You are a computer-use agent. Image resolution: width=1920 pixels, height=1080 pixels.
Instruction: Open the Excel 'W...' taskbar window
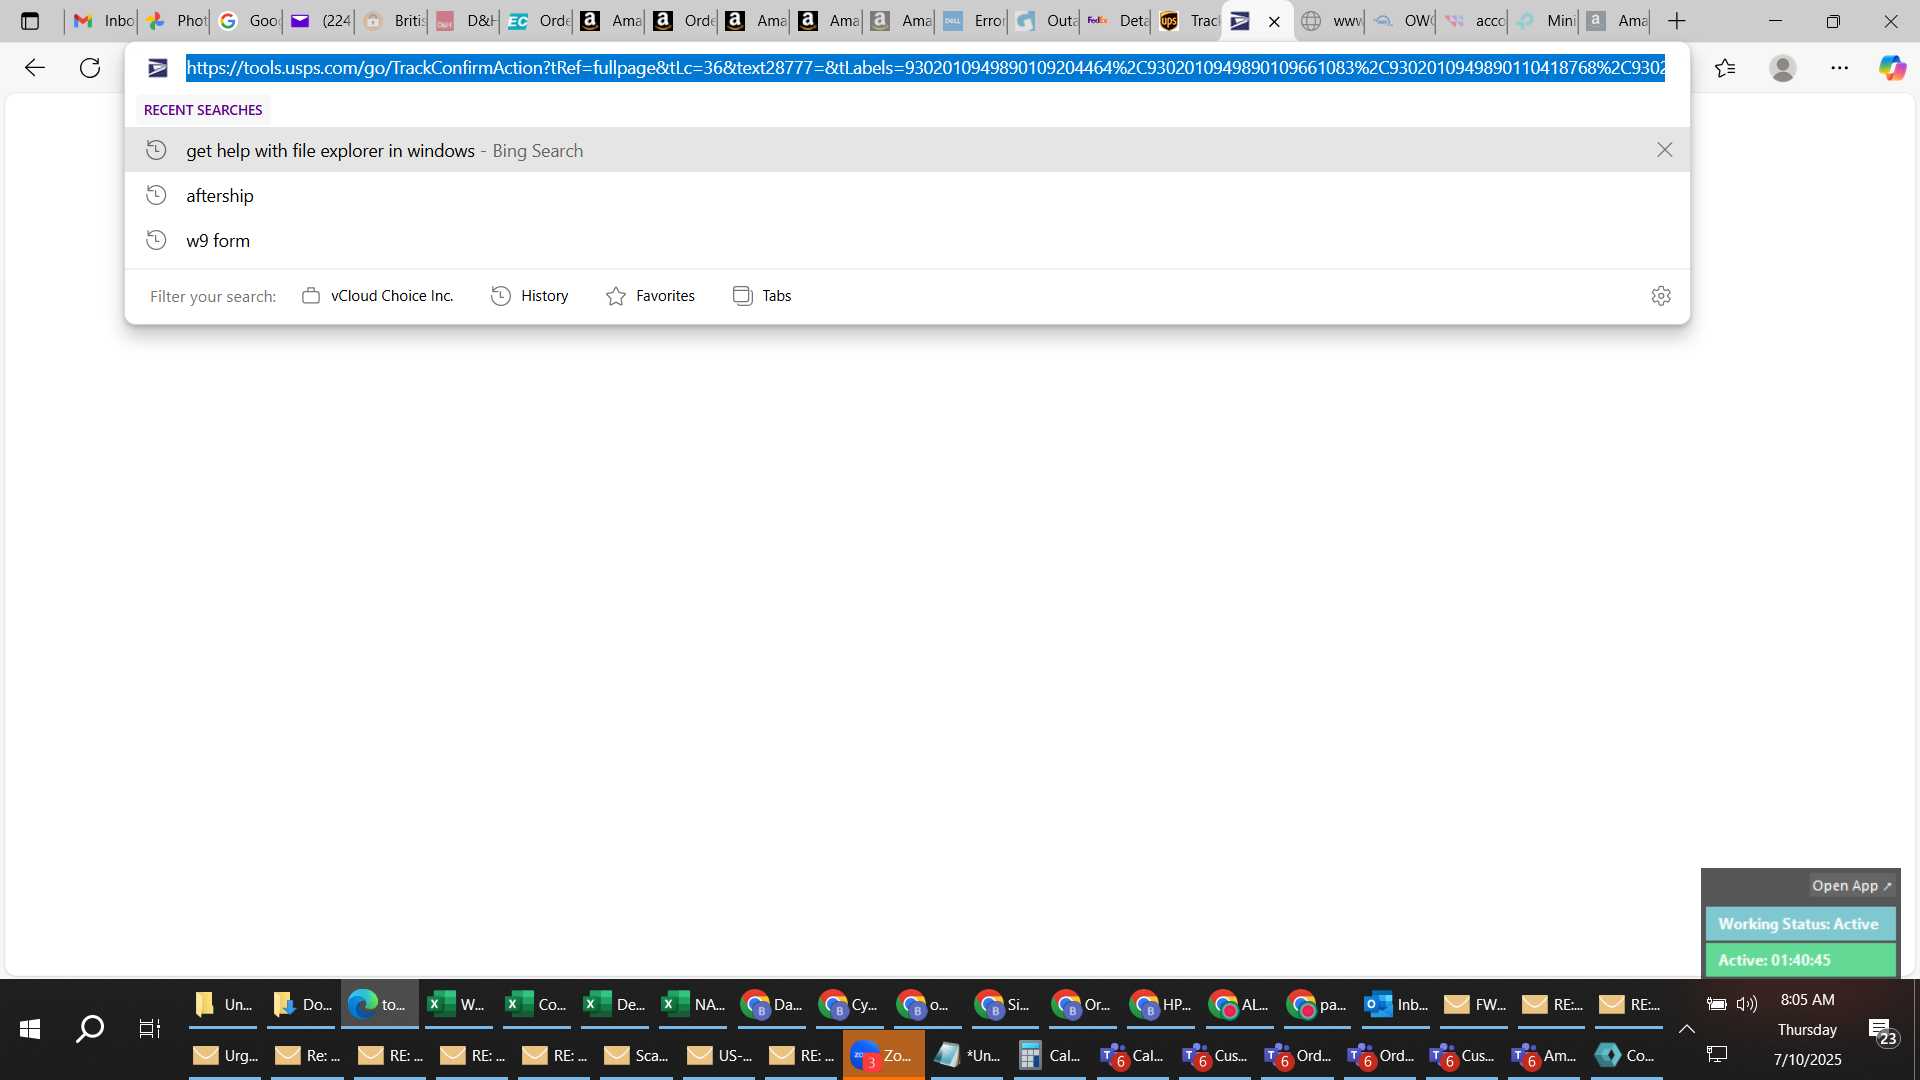coord(457,1005)
